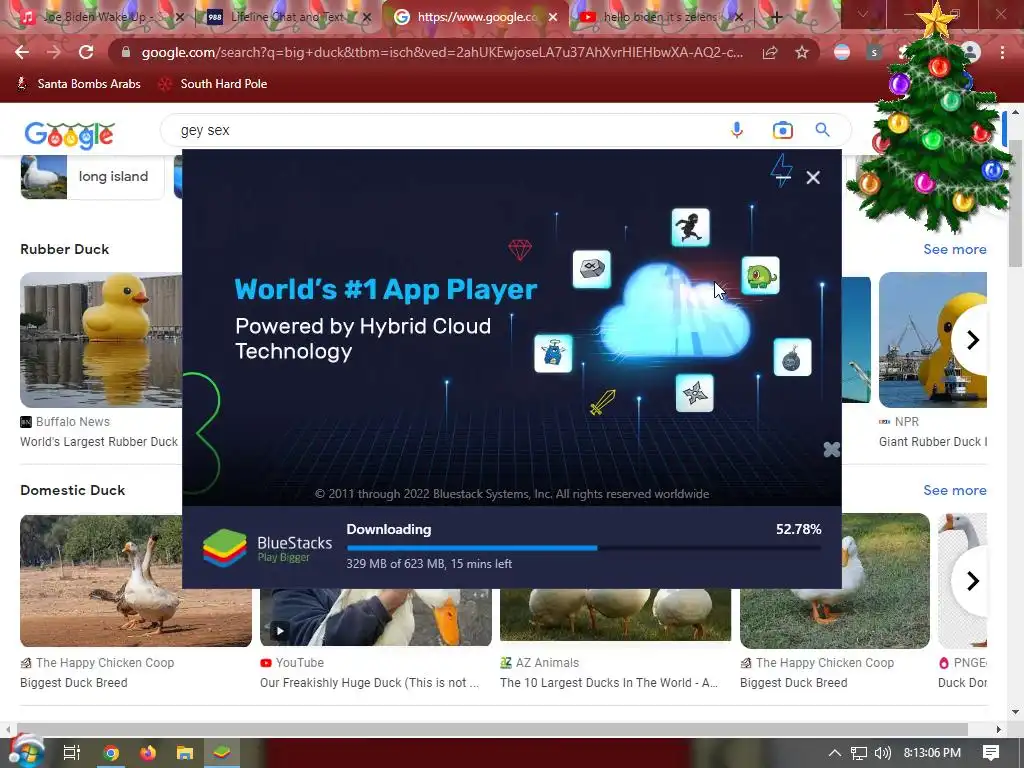Click the vertical page scrollbar
The width and height of the screenshot is (1024, 768).
click(1015, 203)
